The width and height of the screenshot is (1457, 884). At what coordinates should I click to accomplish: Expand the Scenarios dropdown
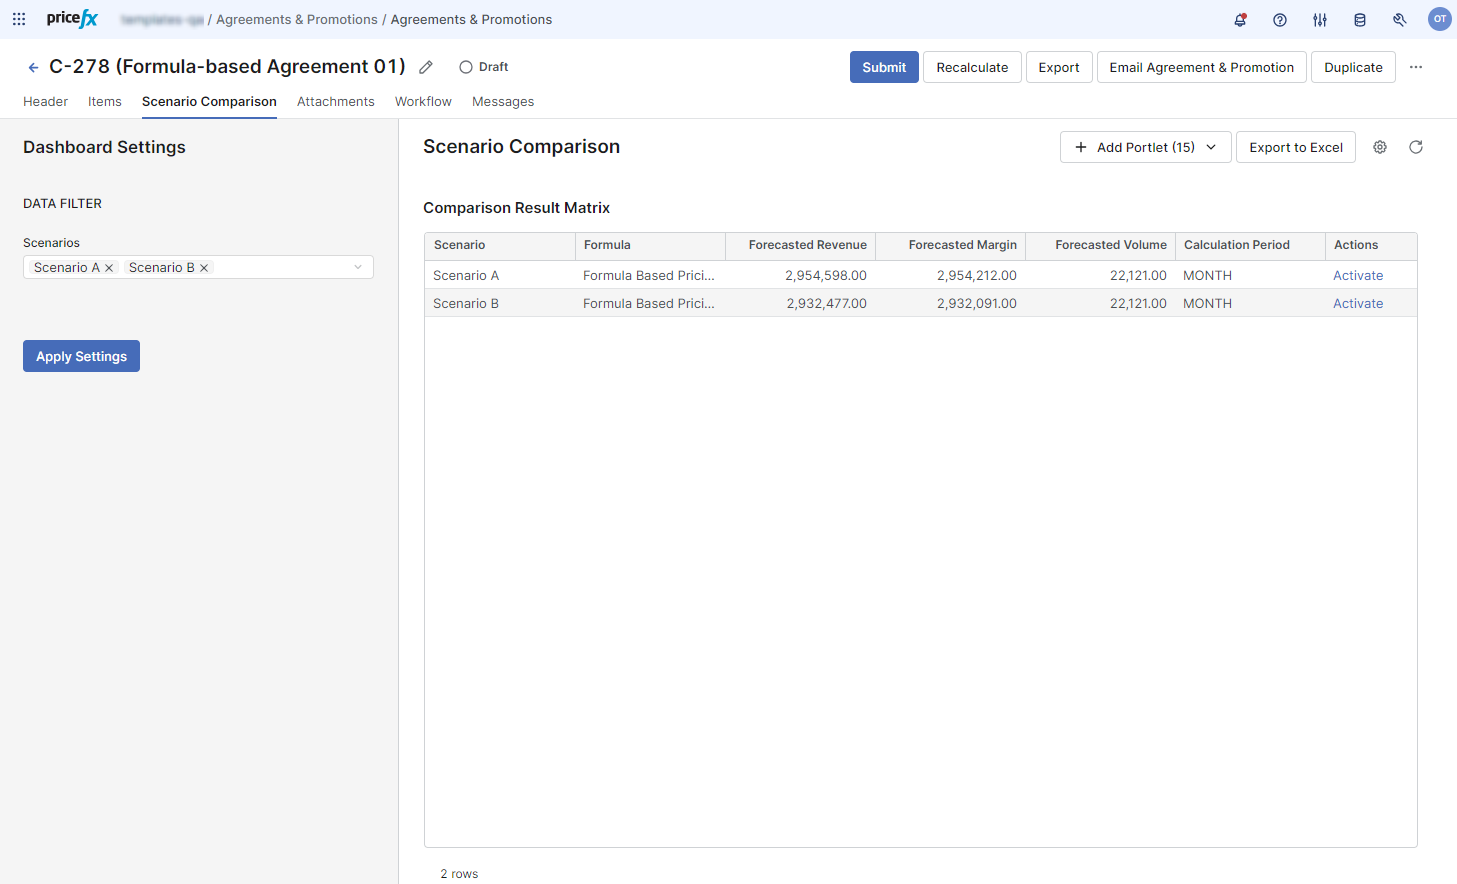[358, 267]
